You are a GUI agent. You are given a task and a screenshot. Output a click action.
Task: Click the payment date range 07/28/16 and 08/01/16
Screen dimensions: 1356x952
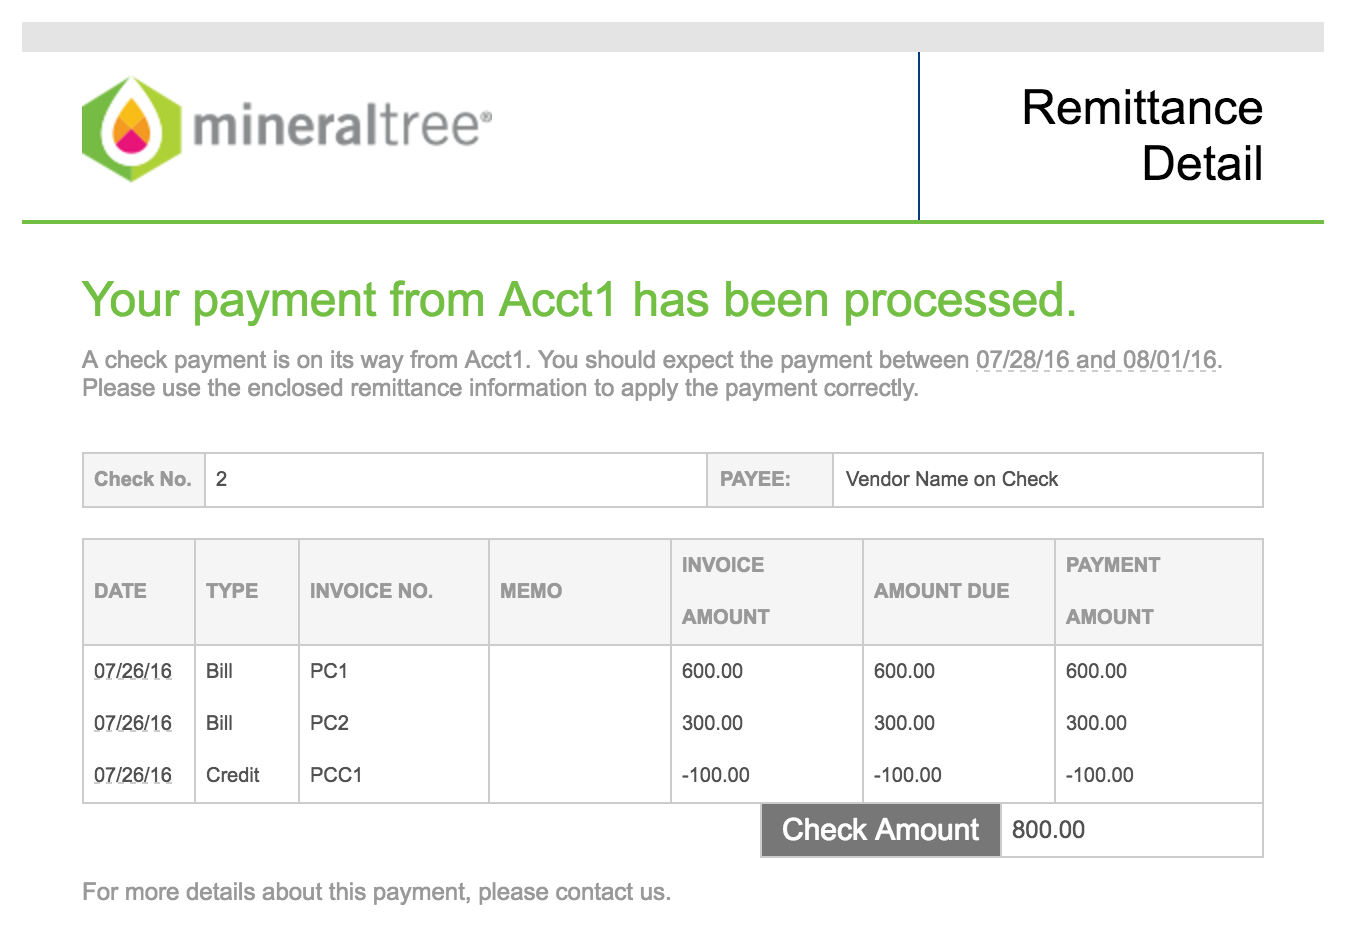point(1097,360)
